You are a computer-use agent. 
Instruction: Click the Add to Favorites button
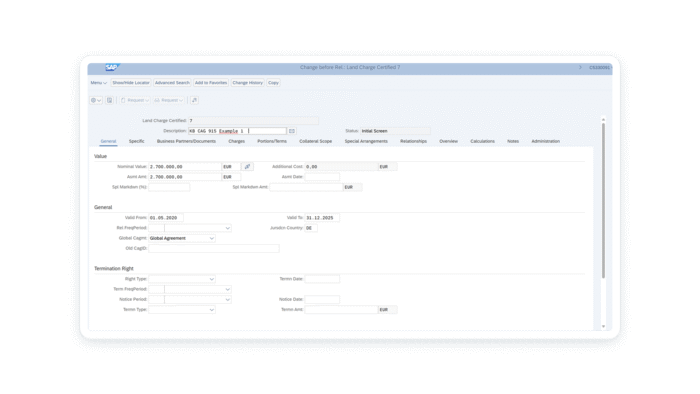click(211, 83)
